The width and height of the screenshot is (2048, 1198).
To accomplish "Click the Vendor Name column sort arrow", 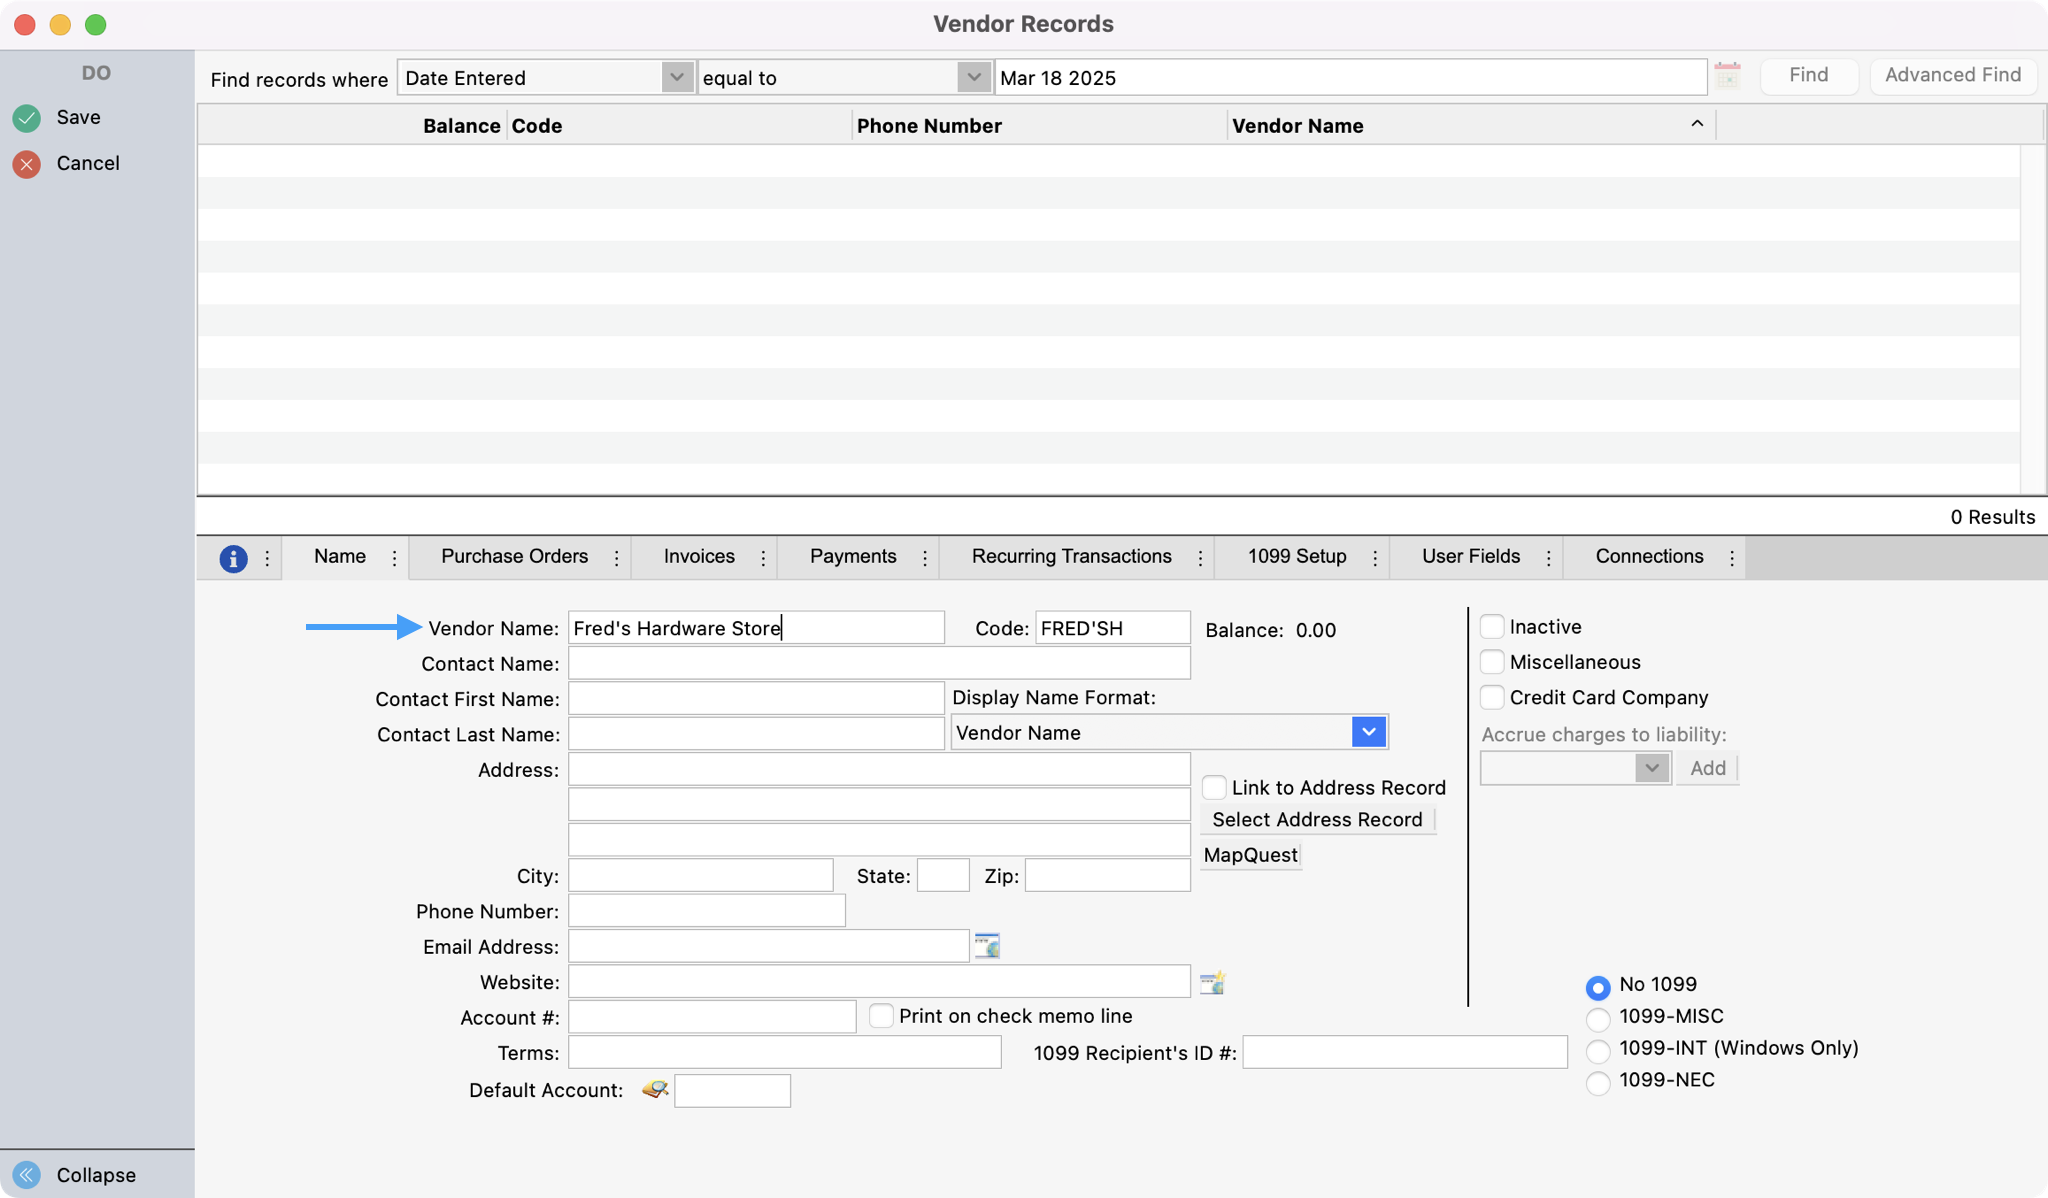I will point(1697,124).
